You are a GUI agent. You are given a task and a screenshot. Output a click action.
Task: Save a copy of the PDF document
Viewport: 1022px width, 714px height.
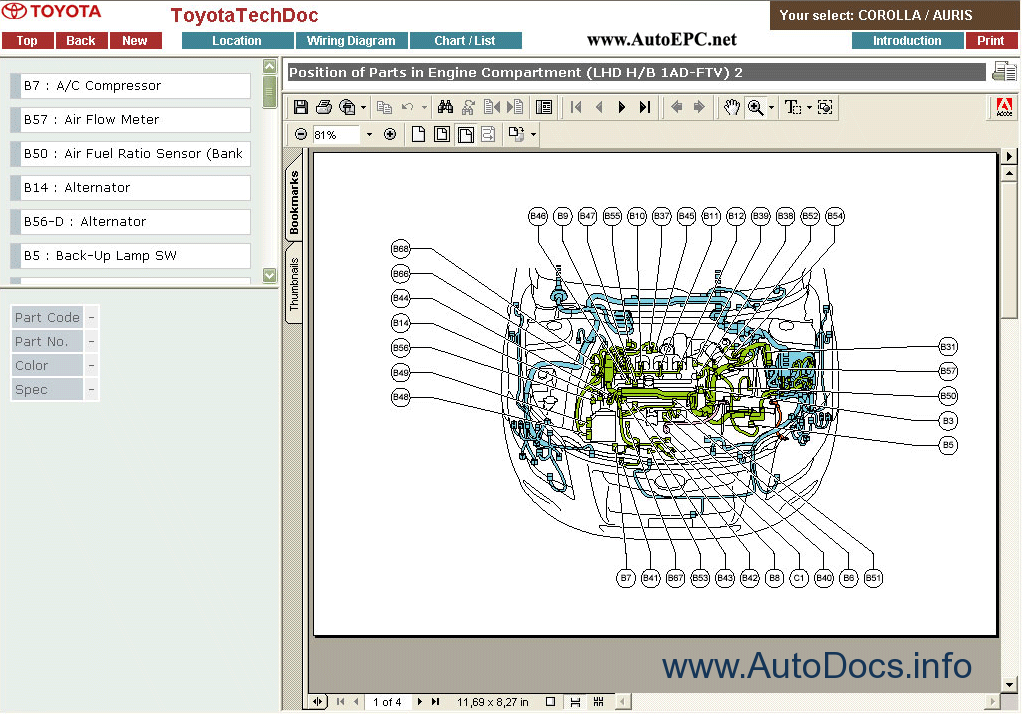click(300, 107)
